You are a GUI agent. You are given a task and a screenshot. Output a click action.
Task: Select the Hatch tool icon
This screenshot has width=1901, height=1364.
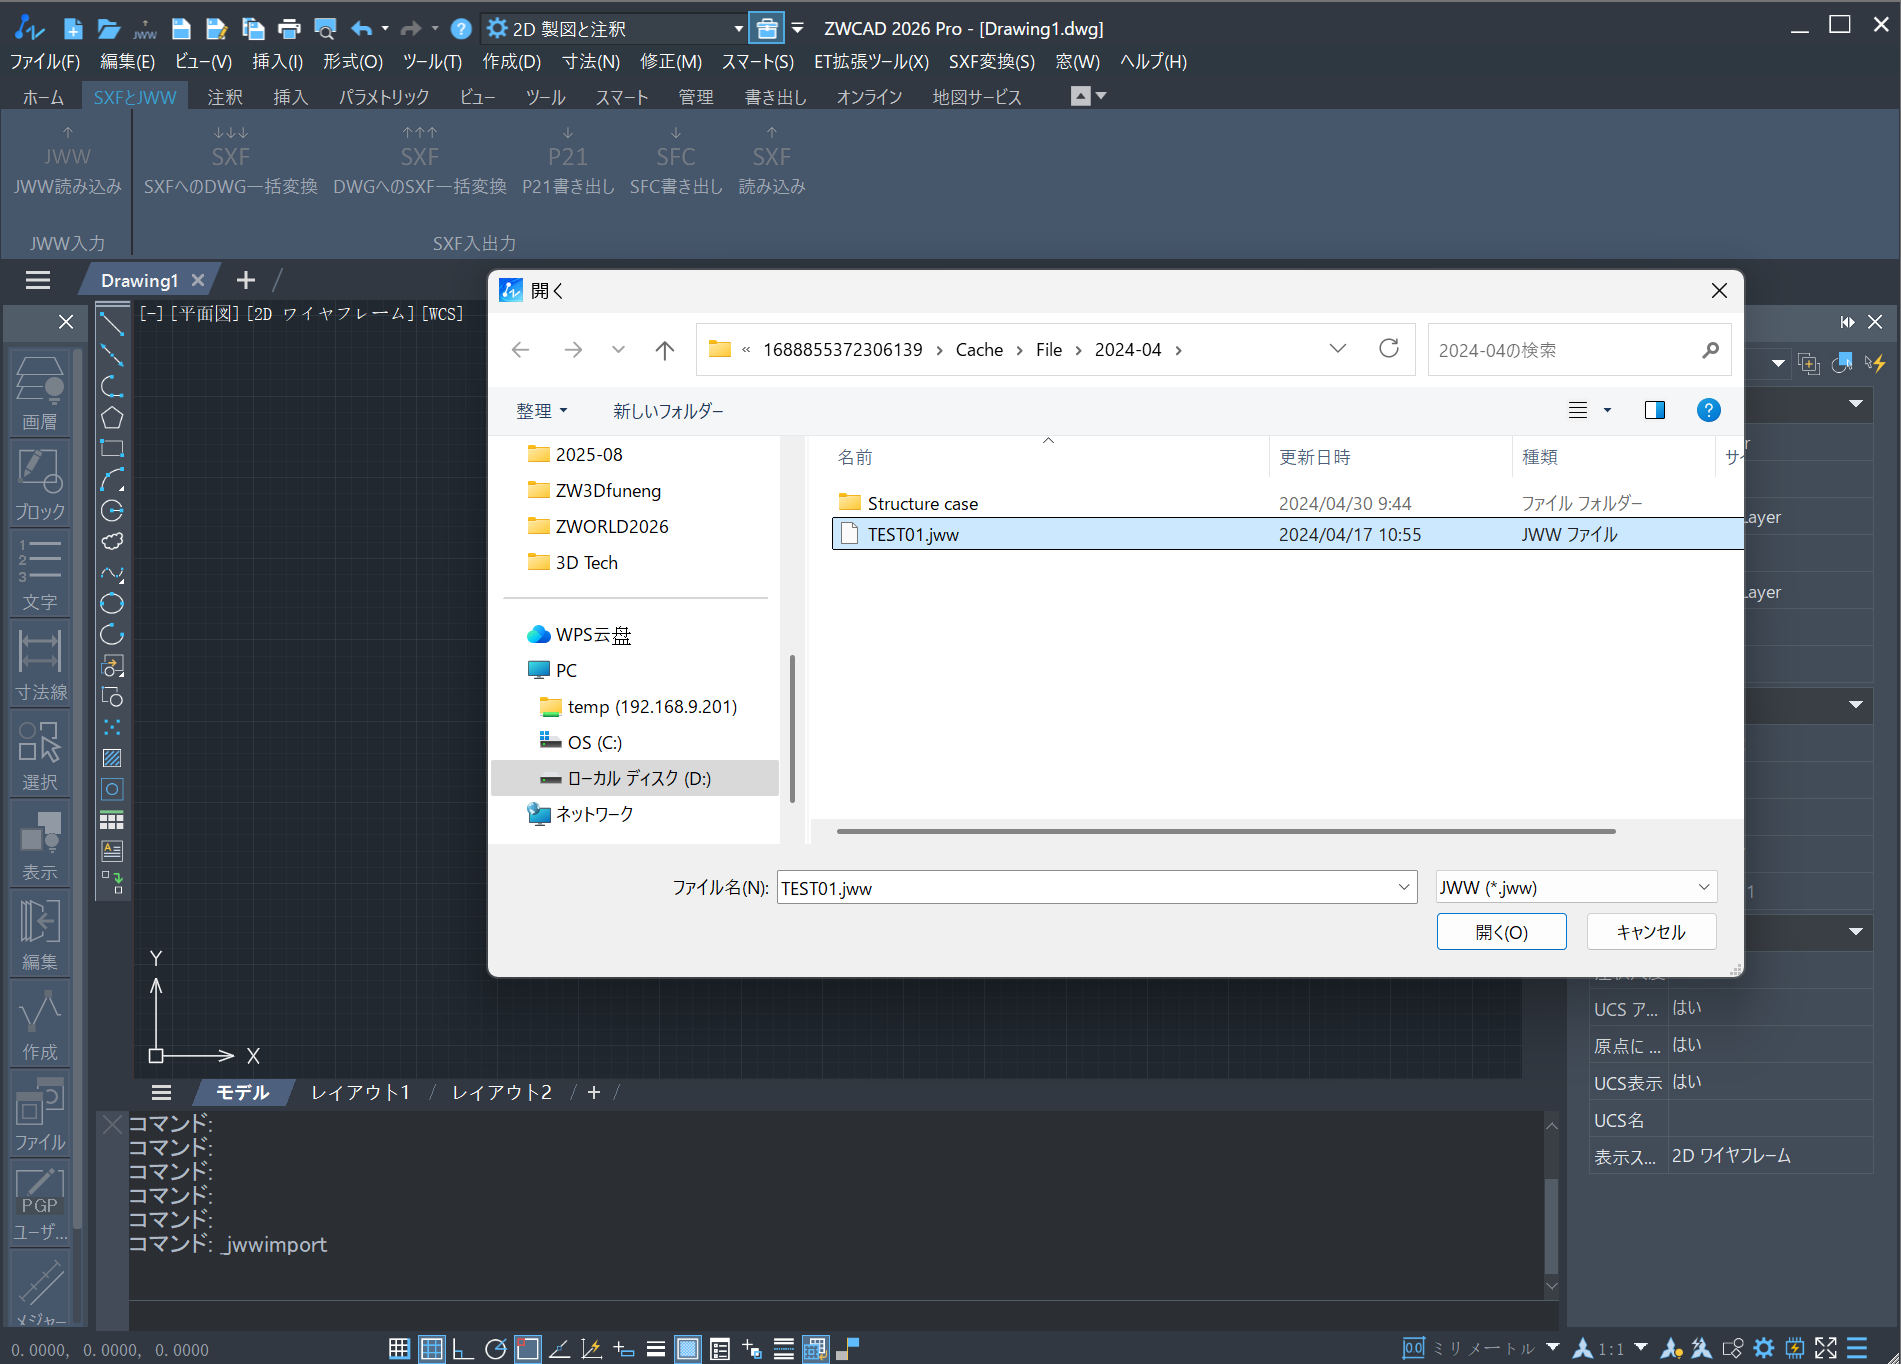[x=112, y=758]
